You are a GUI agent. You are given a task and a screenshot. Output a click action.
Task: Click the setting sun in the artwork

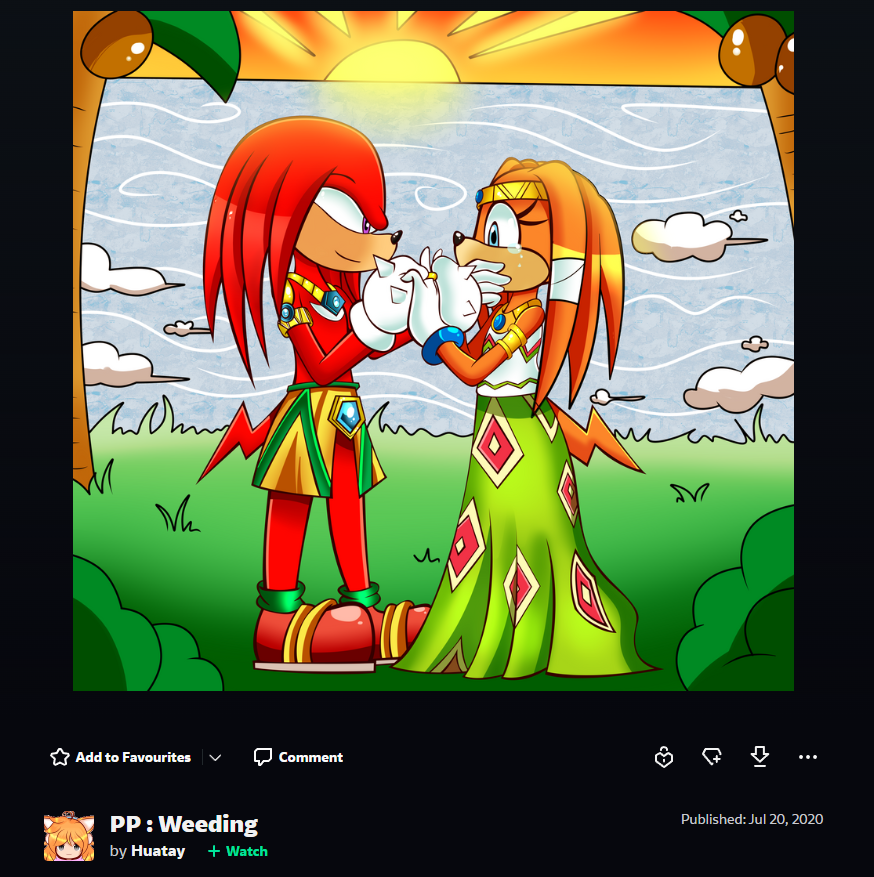[x=393, y=62]
